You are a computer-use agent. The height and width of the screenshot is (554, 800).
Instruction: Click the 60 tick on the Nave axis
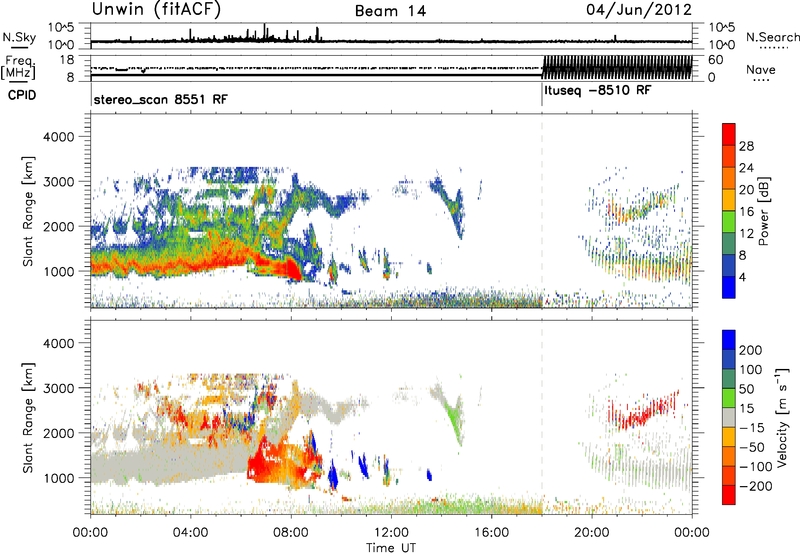715,60
